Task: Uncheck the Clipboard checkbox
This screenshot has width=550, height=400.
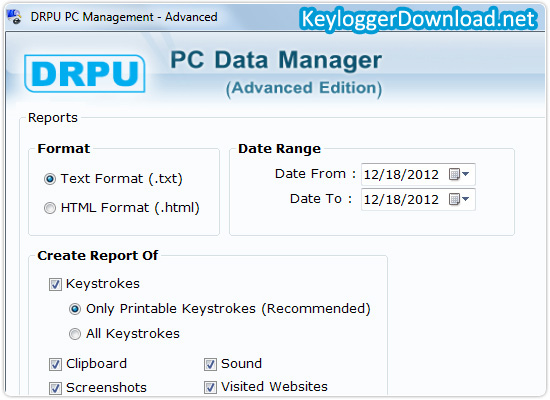Action: click(55, 364)
